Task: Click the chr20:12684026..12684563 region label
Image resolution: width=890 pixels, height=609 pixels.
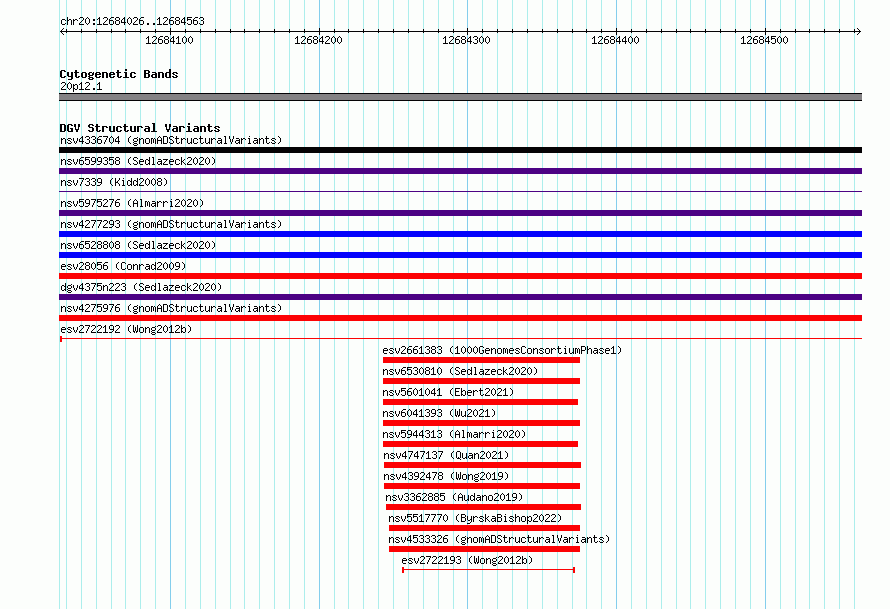Action: (x=132, y=22)
